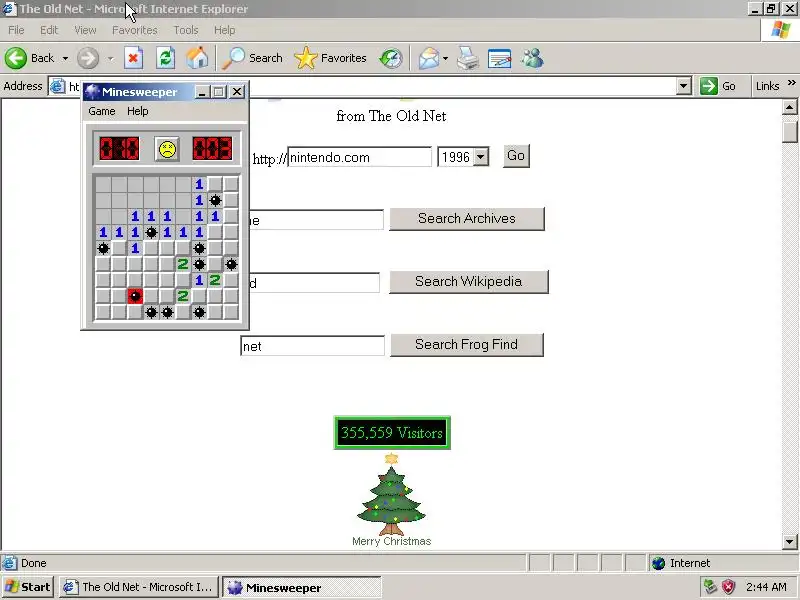Click the 355,559 Visitors counter
The image size is (800, 600).
[392, 433]
